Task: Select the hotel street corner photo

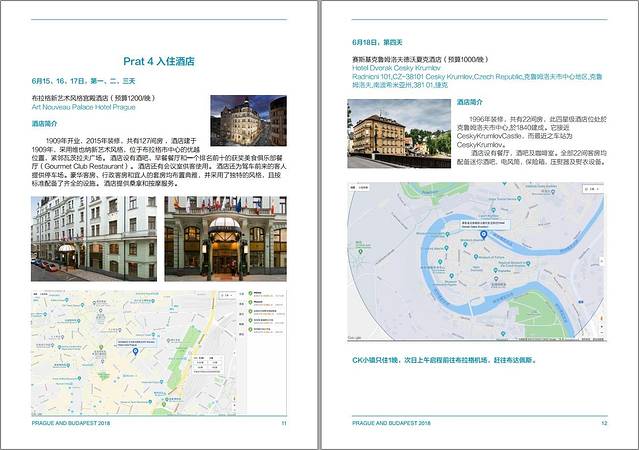Action: coord(94,238)
